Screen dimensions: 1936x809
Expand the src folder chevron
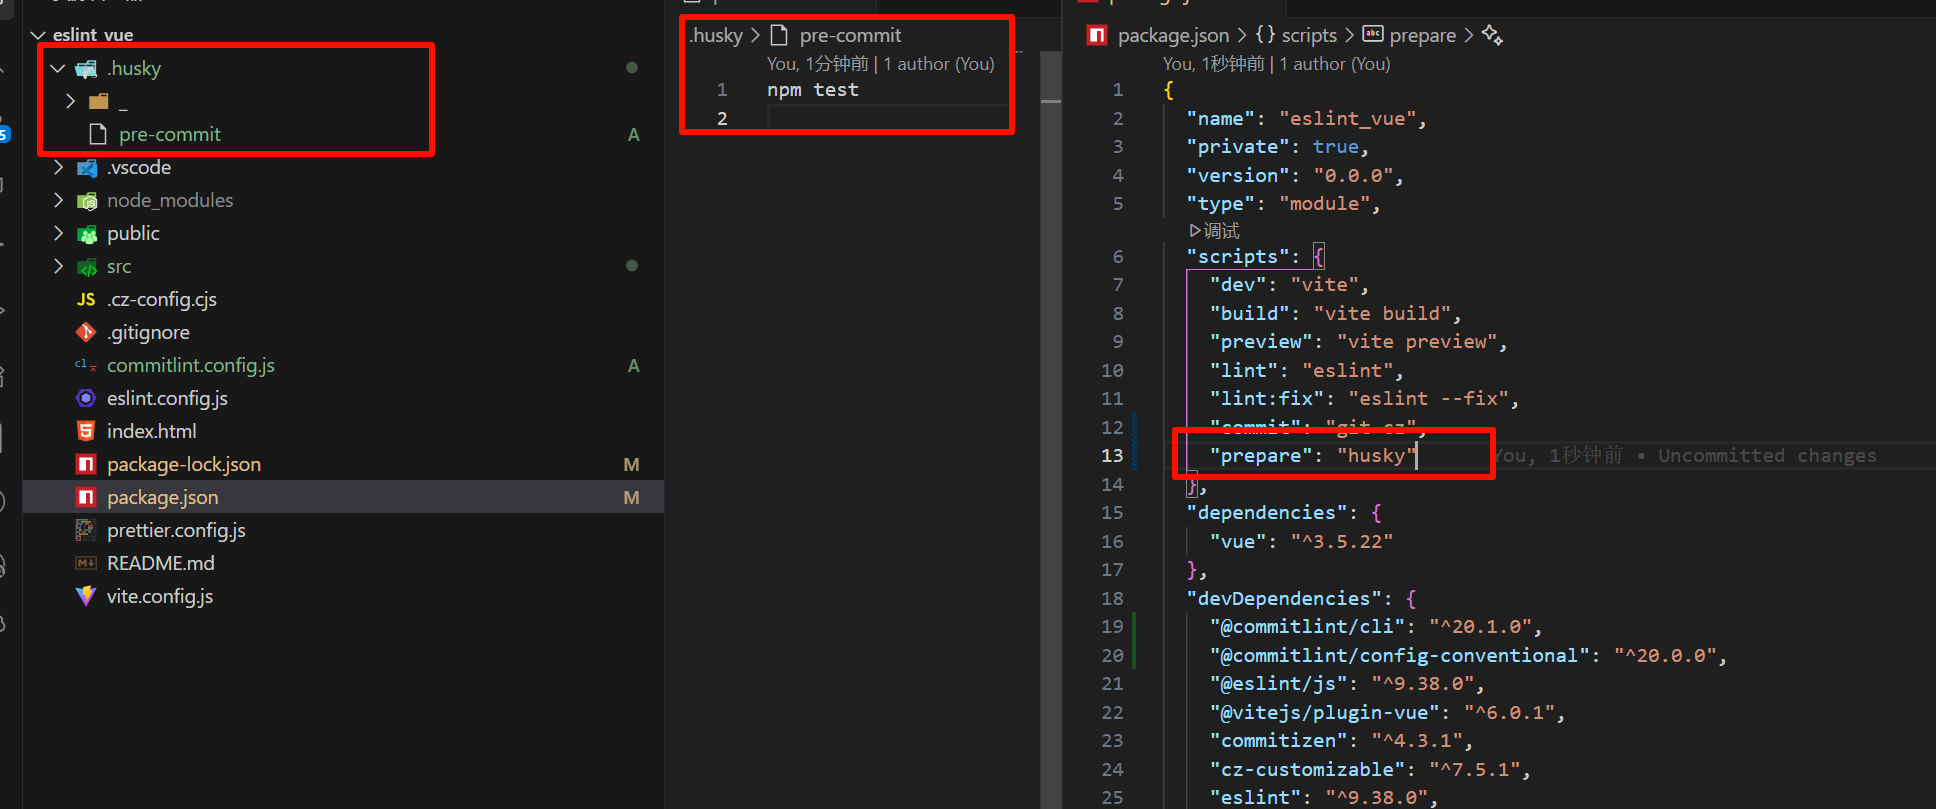(58, 267)
